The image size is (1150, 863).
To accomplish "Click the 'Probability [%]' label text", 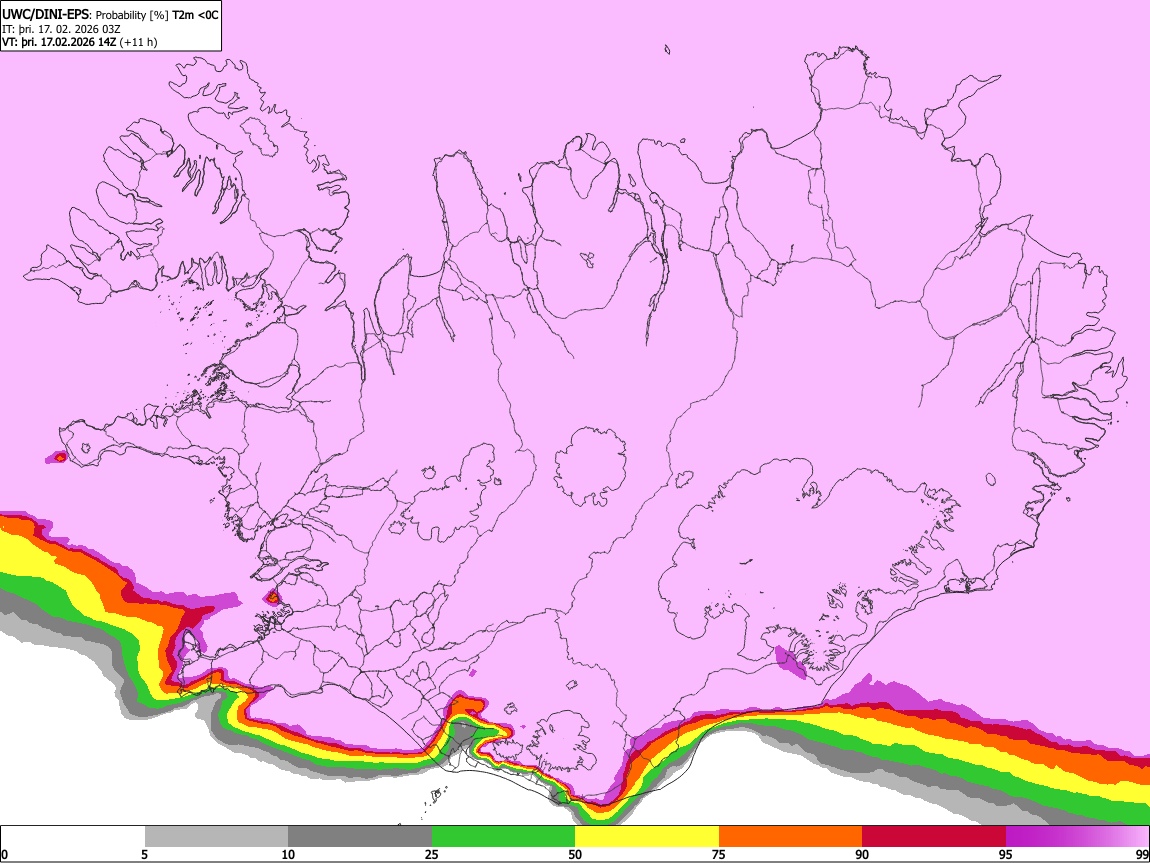I will pyautogui.click(x=132, y=15).
